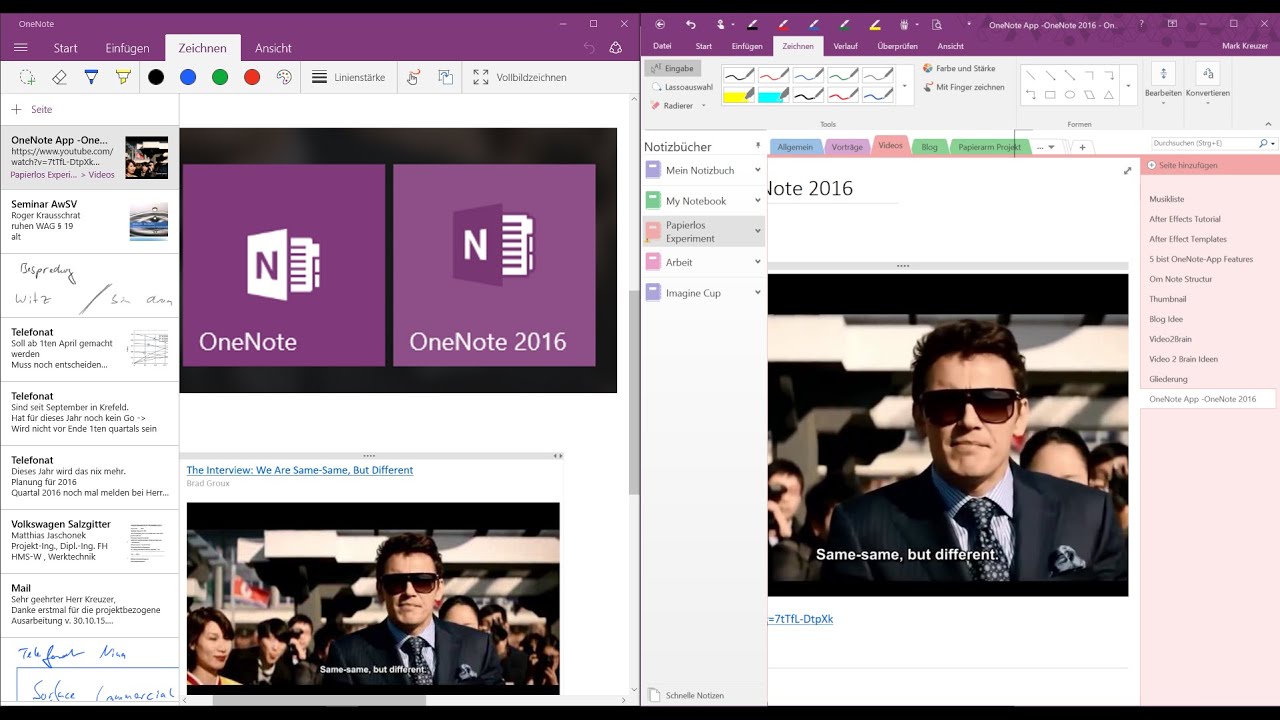The image size is (1280, 720).
Task: Choose the cyan highlighter in pen gallery
Action: point(773,95)
